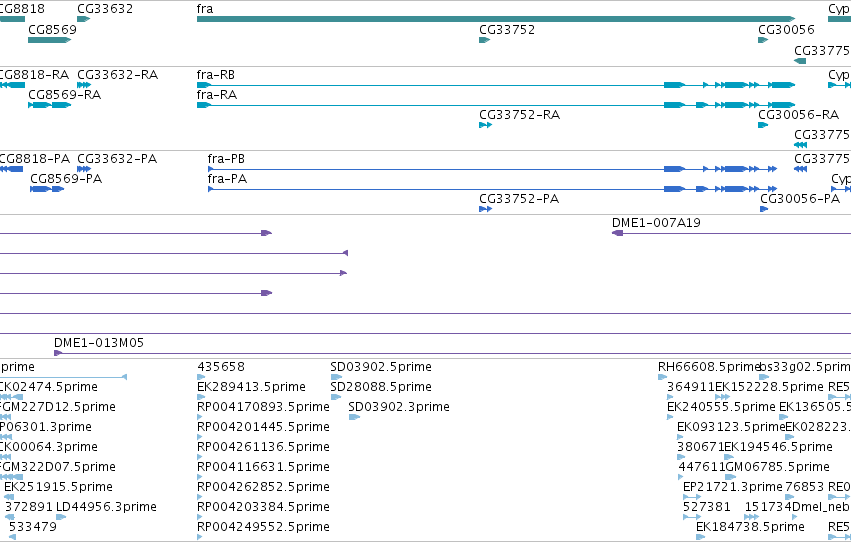Select the fra-RB transcript label
851x542 pixels.
[215, 75]
